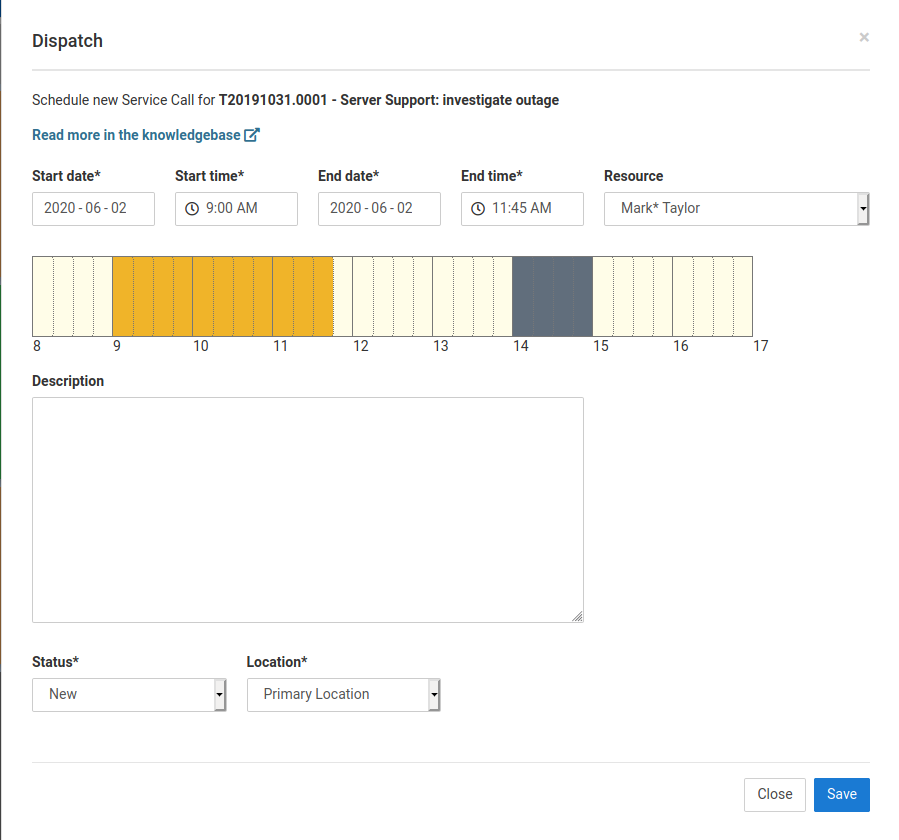Image resolution: width=899 pixels, height=840 pixels.
Task: Click the clock icon in End time
Action: click(478, 209)
